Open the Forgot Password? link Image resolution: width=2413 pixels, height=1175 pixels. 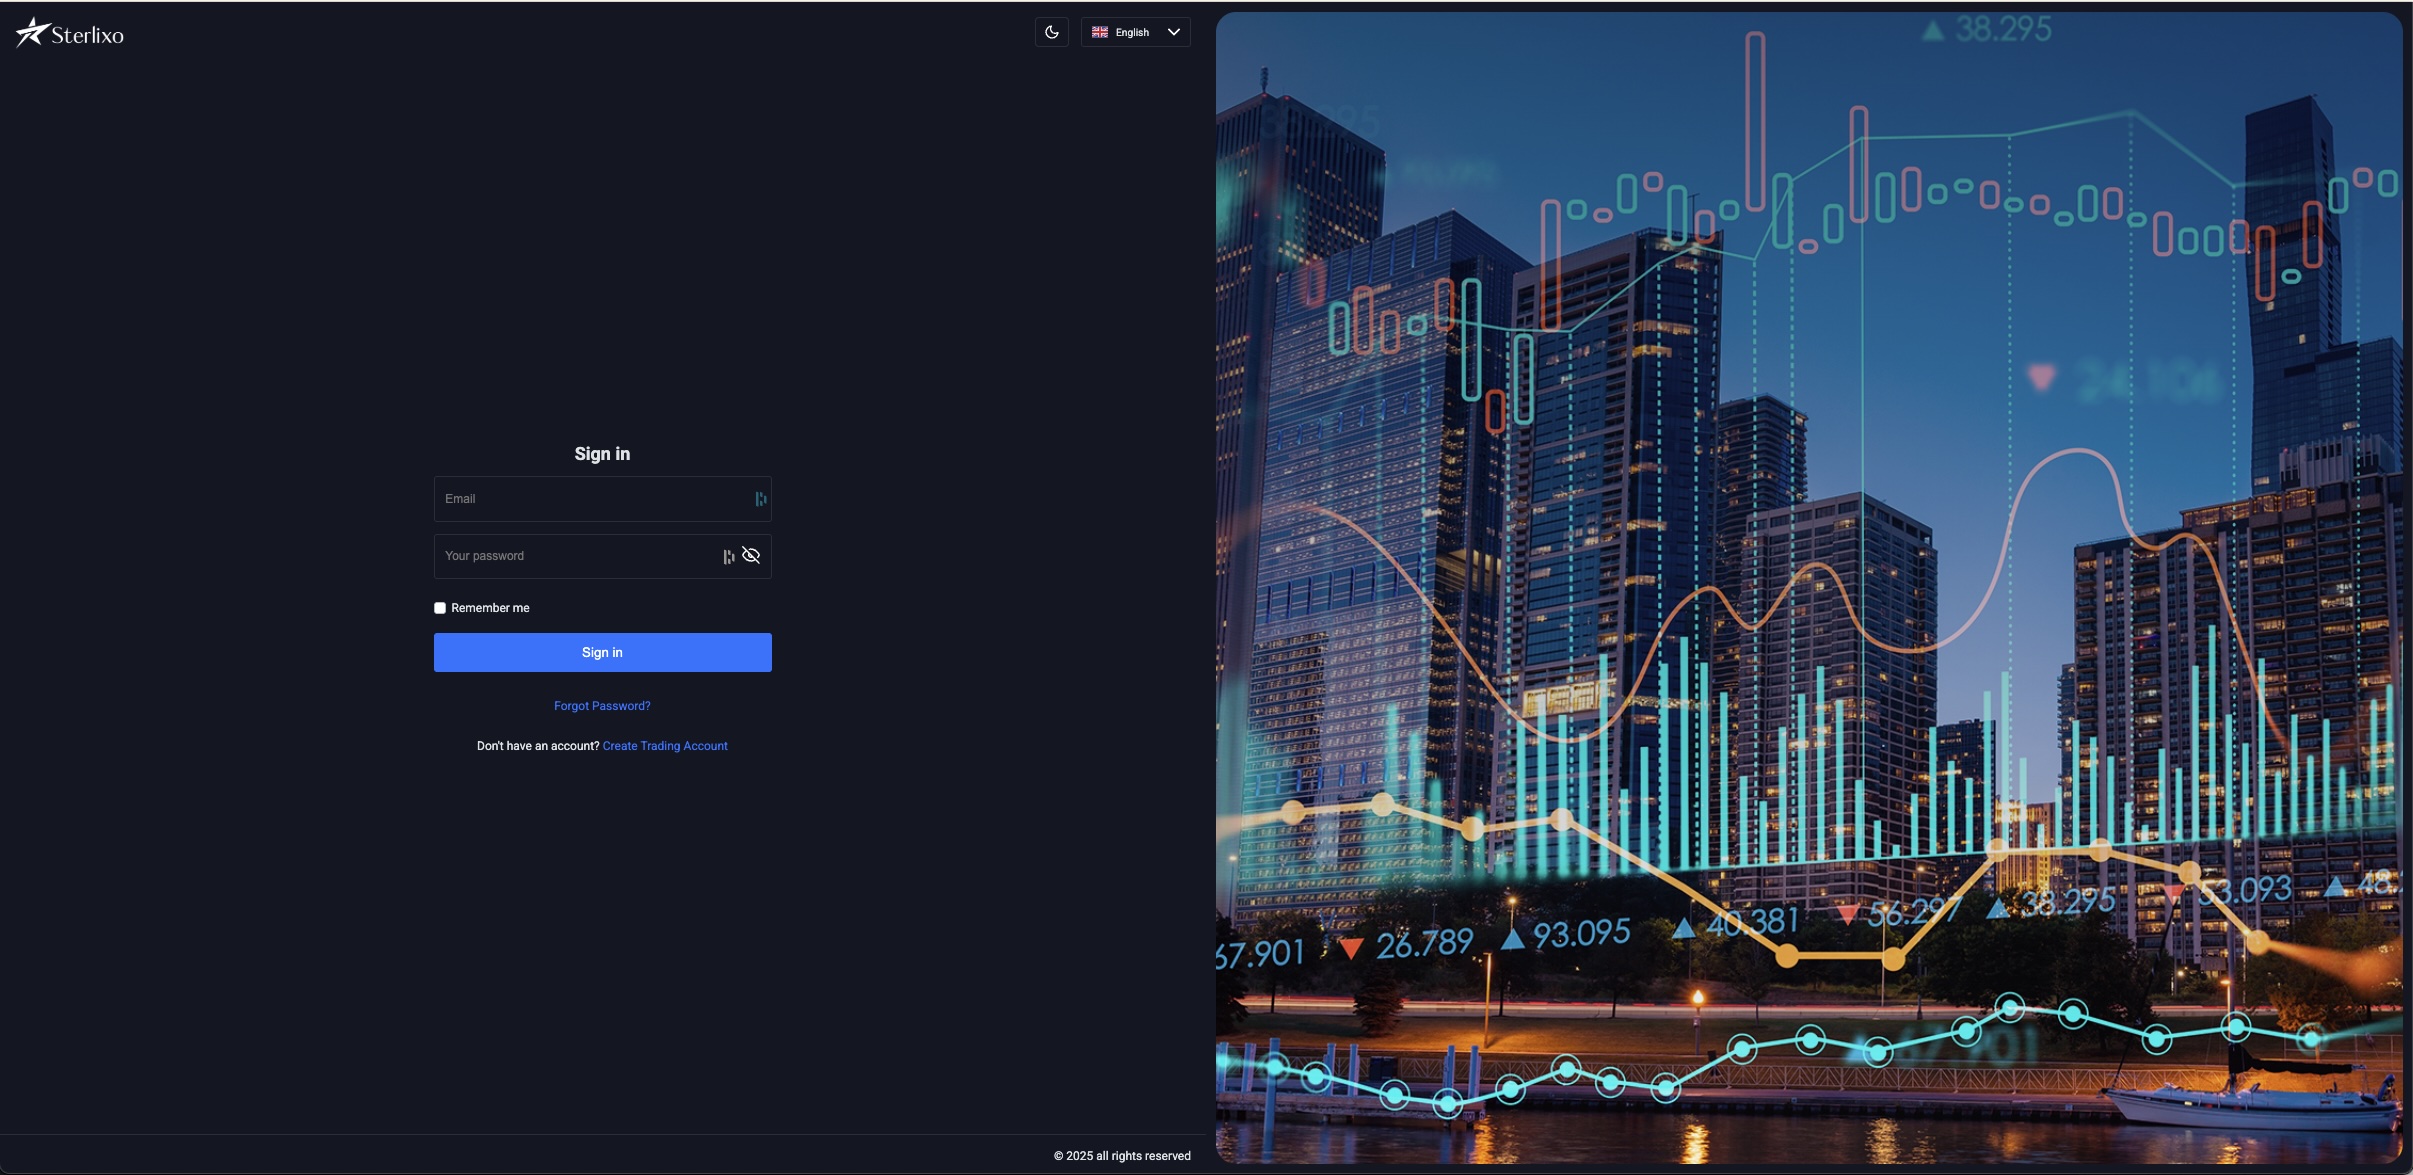pyautogui.click(x=602, y=705)
